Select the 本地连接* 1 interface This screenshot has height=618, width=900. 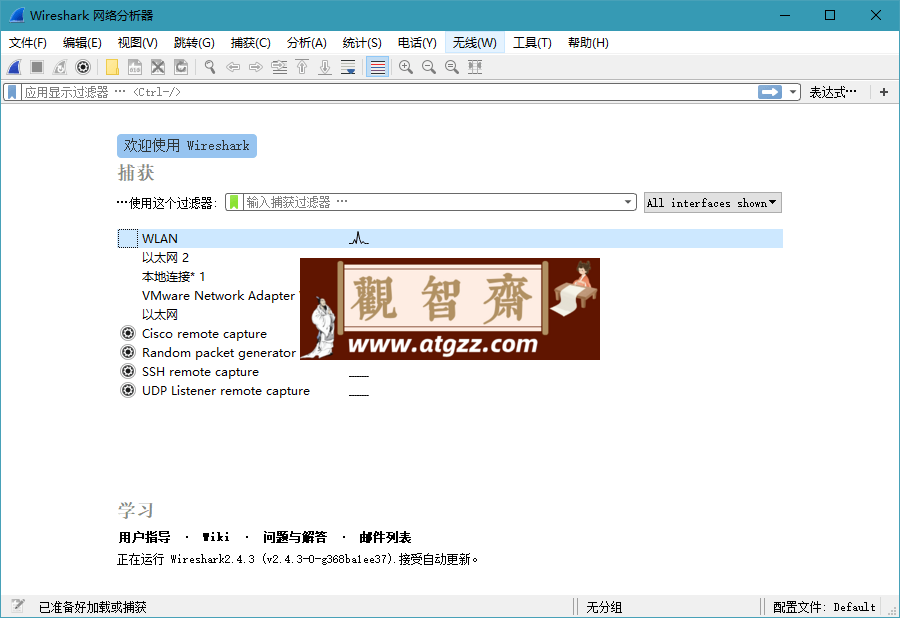click(173, 276)
